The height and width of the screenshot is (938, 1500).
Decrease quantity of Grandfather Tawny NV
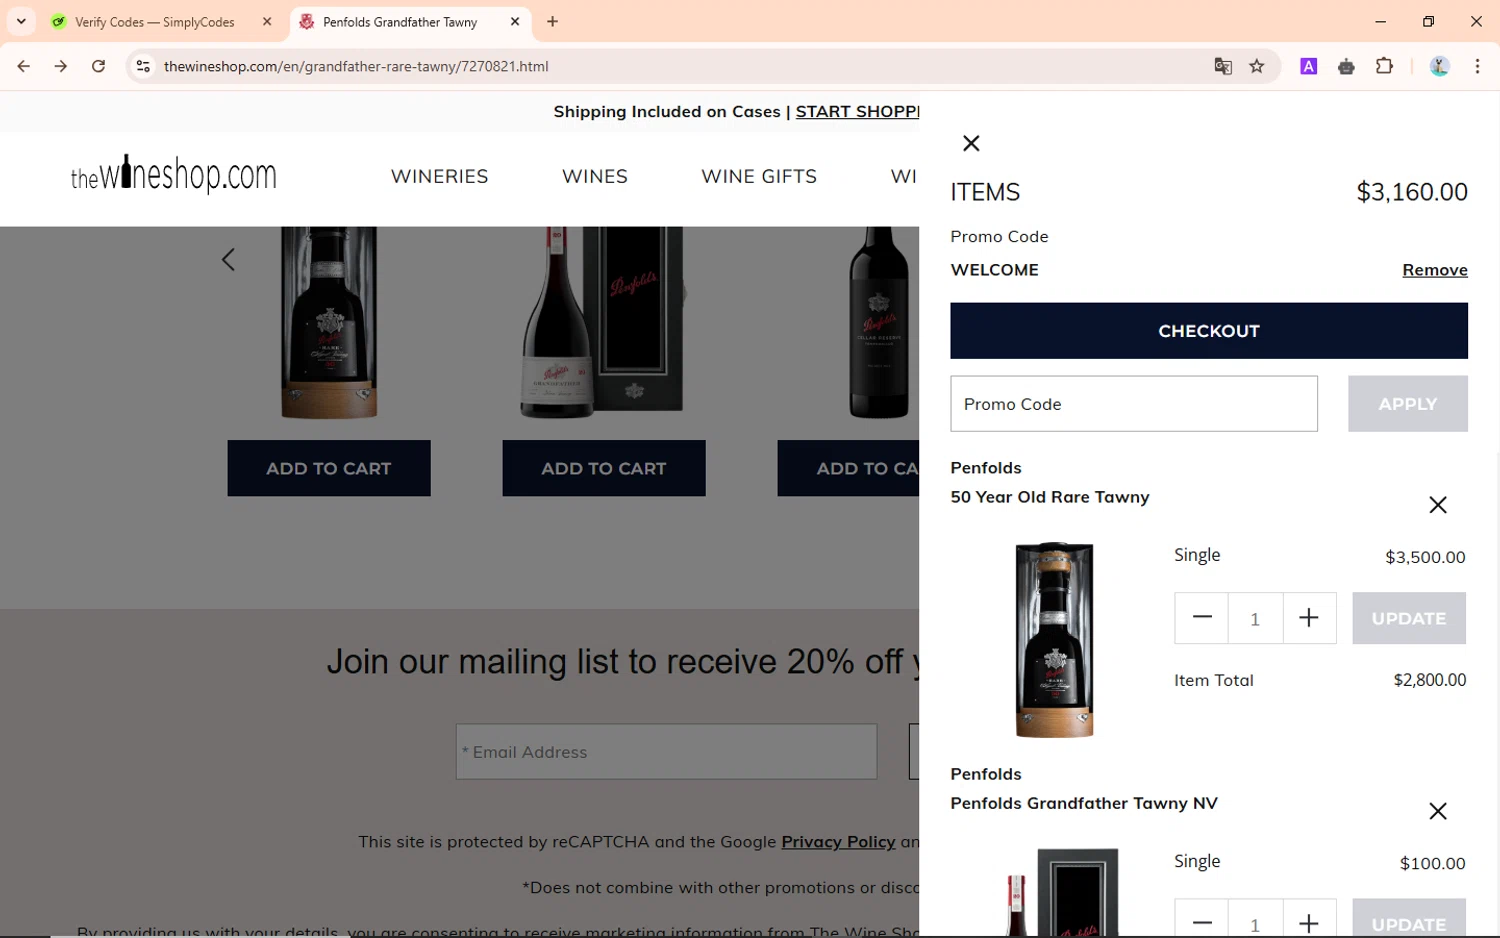tap(1201, 920)
